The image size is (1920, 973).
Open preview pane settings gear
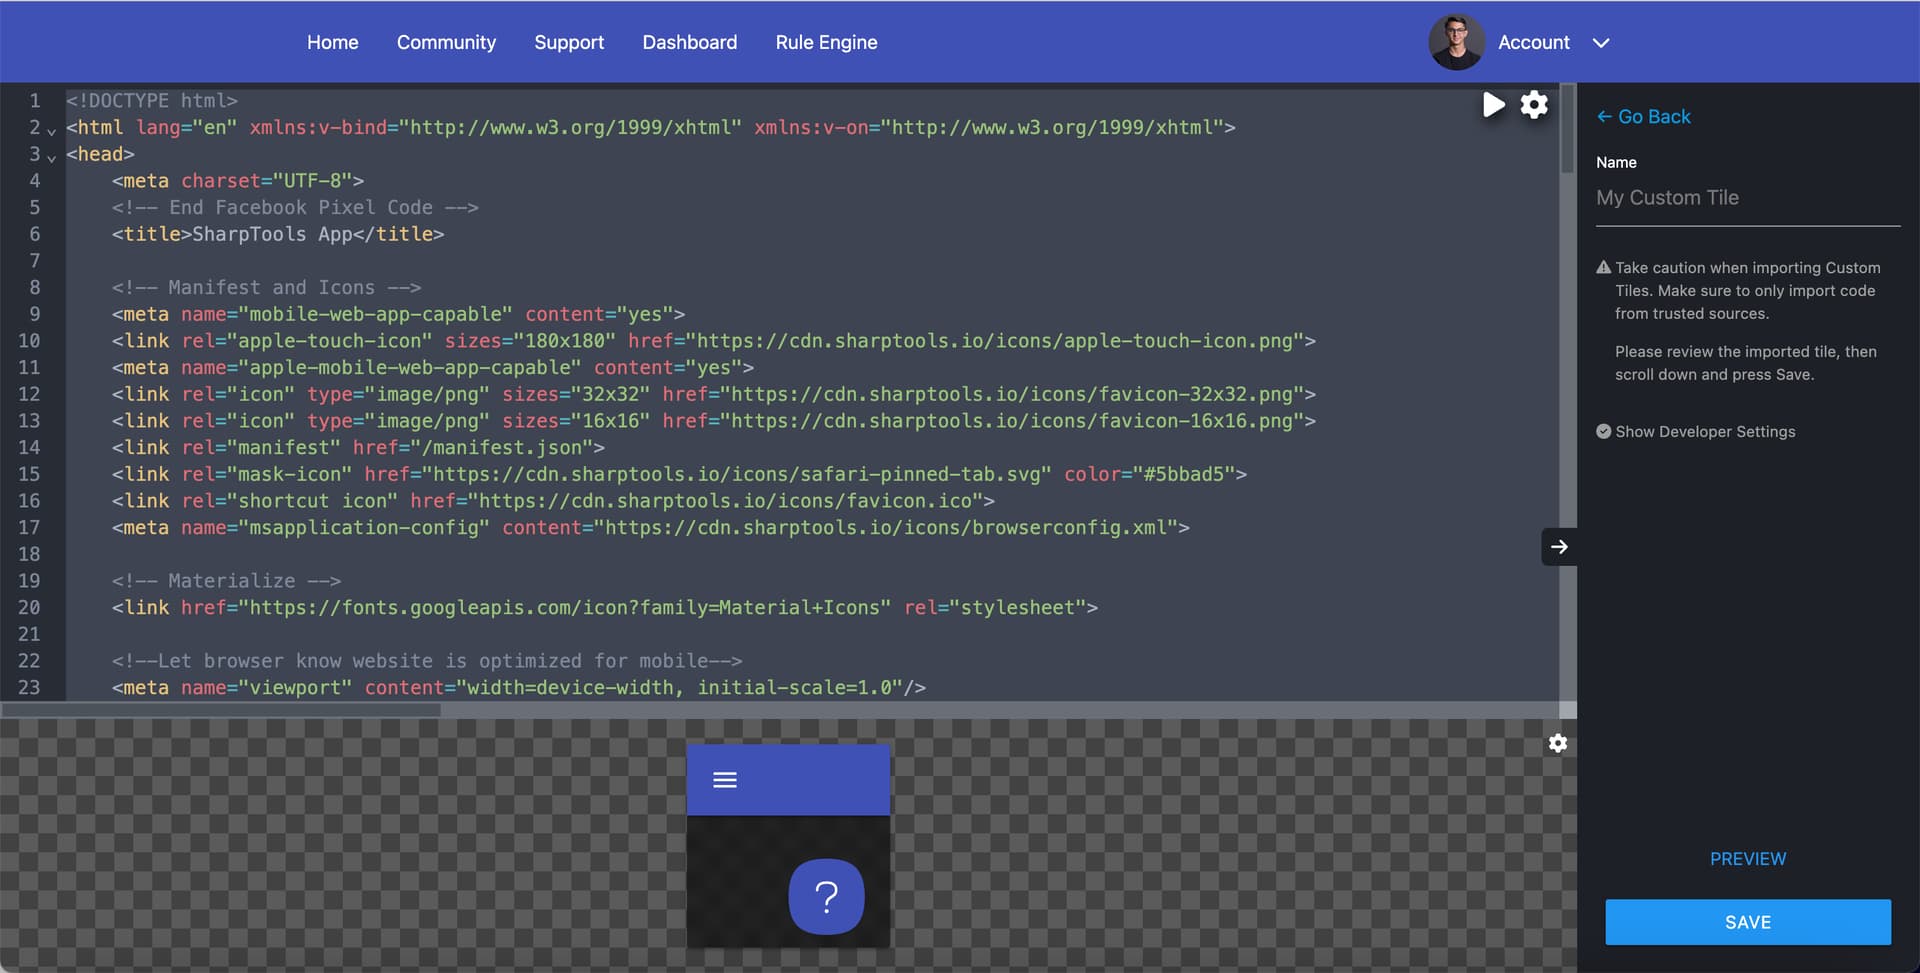click(x=1557, y=743)
